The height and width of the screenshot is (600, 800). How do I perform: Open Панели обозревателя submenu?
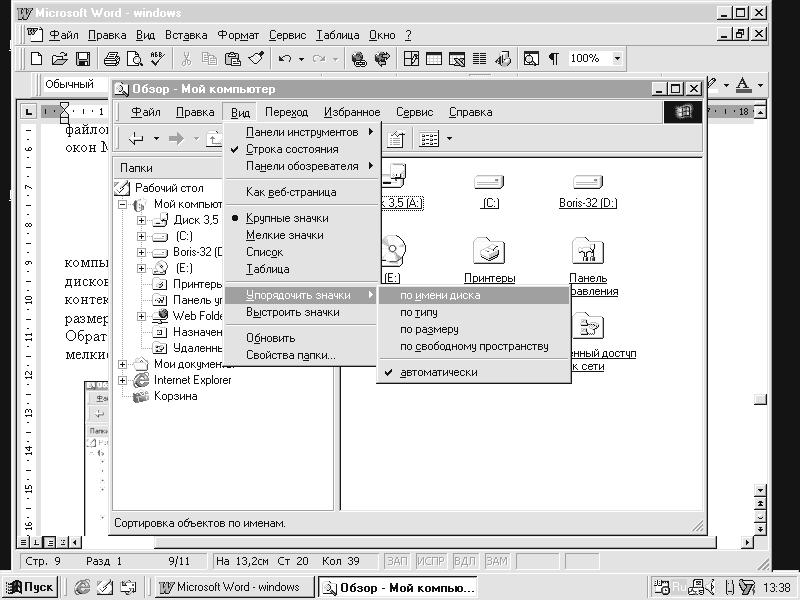point(302,166)
